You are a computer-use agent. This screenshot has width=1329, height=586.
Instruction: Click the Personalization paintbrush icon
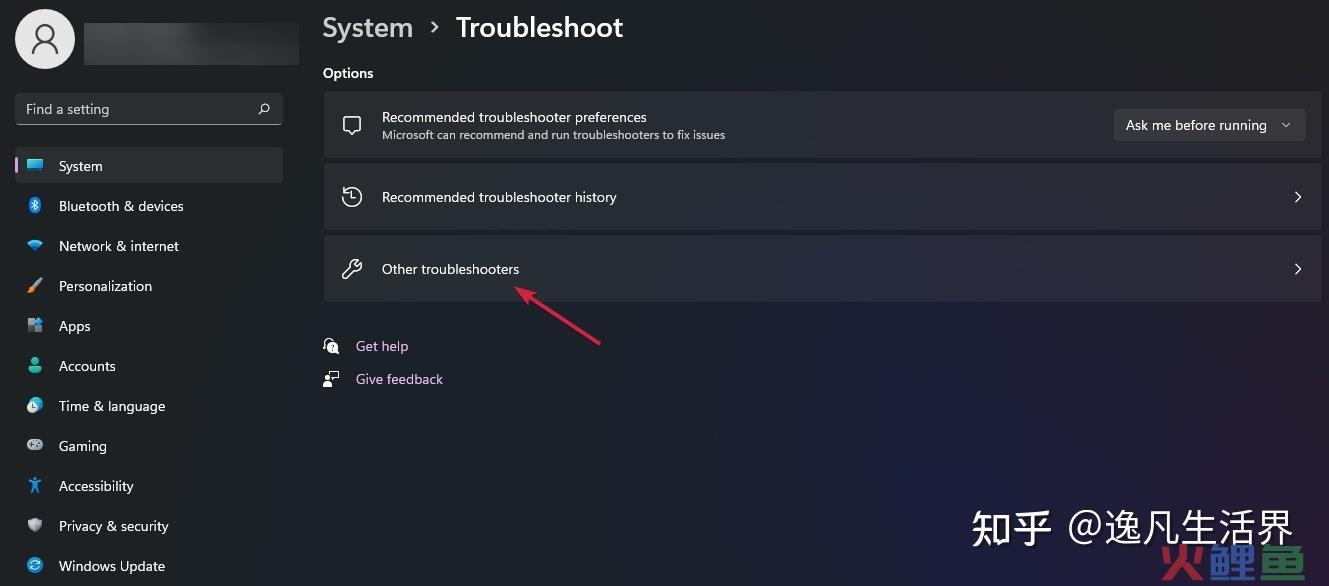pos(35,286)
